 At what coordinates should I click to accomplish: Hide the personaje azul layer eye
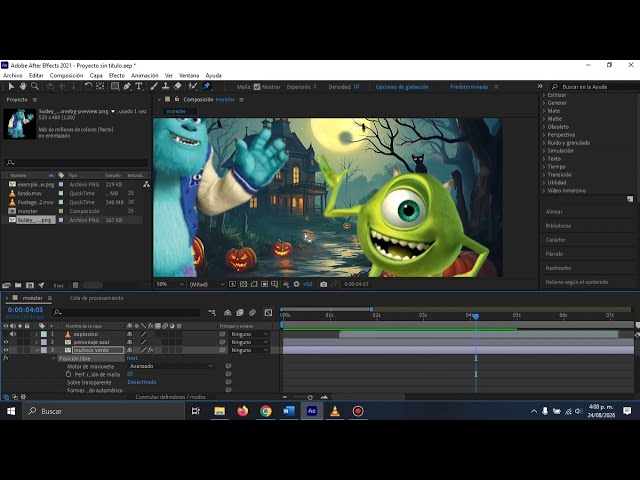(6, 342)
